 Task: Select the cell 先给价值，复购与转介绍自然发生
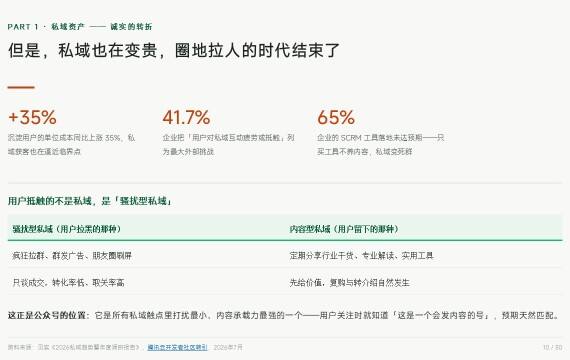tap(349, 283)
